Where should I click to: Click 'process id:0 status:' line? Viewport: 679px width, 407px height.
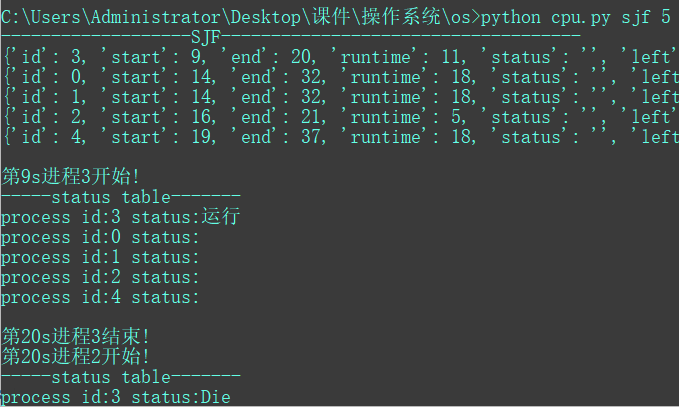point(100,237)
